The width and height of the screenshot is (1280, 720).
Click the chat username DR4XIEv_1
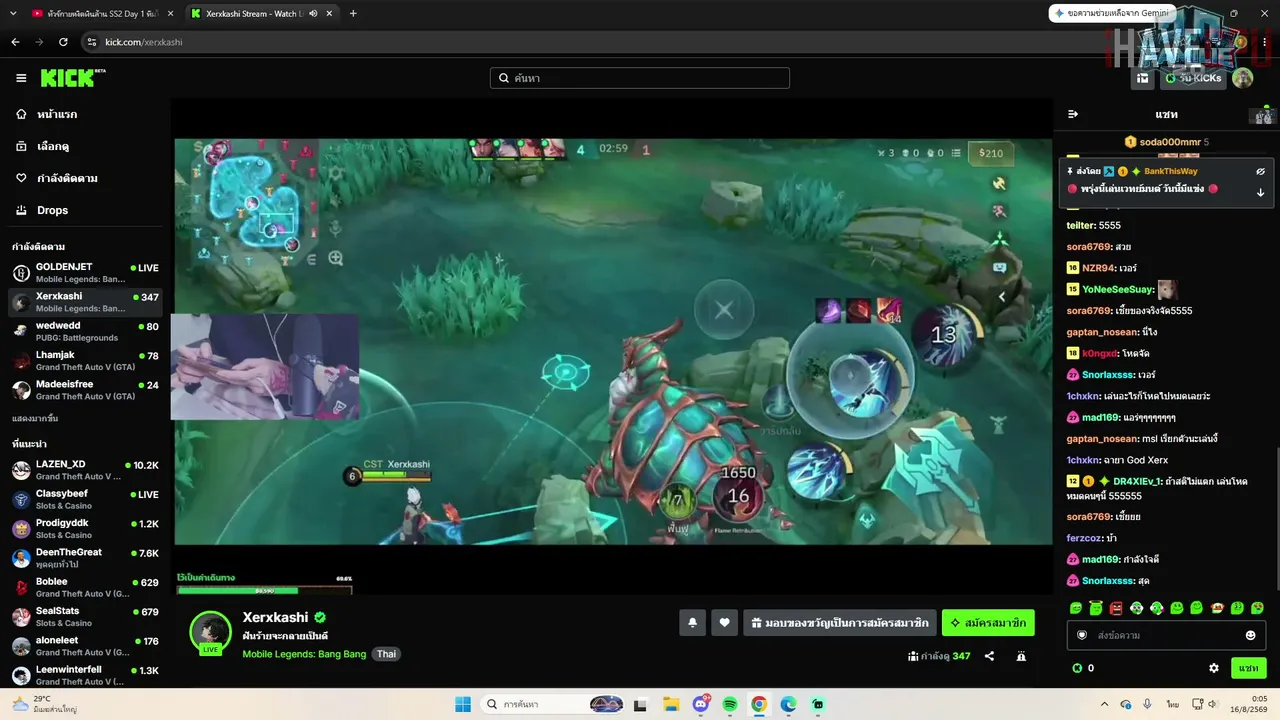tap(1136, 481)
